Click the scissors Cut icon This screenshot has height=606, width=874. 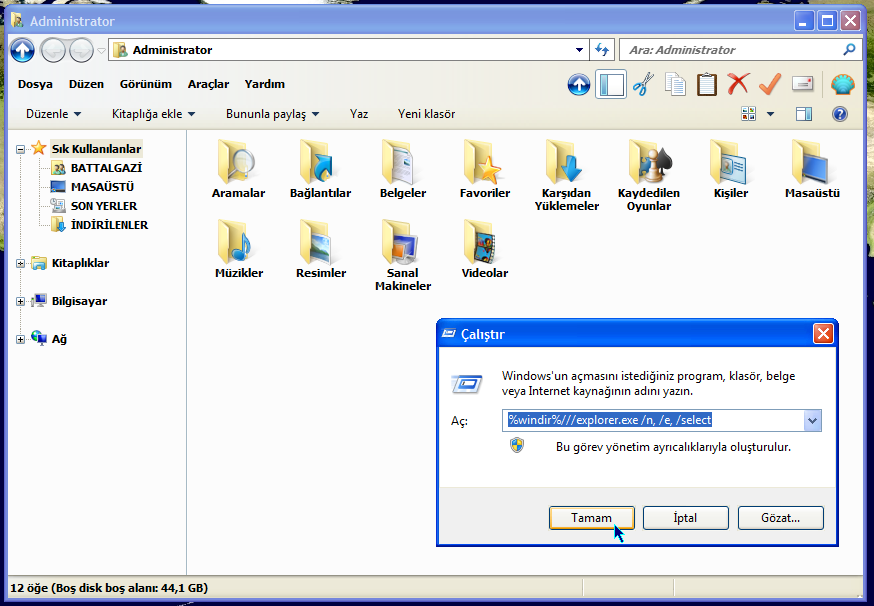coord(643,85)
